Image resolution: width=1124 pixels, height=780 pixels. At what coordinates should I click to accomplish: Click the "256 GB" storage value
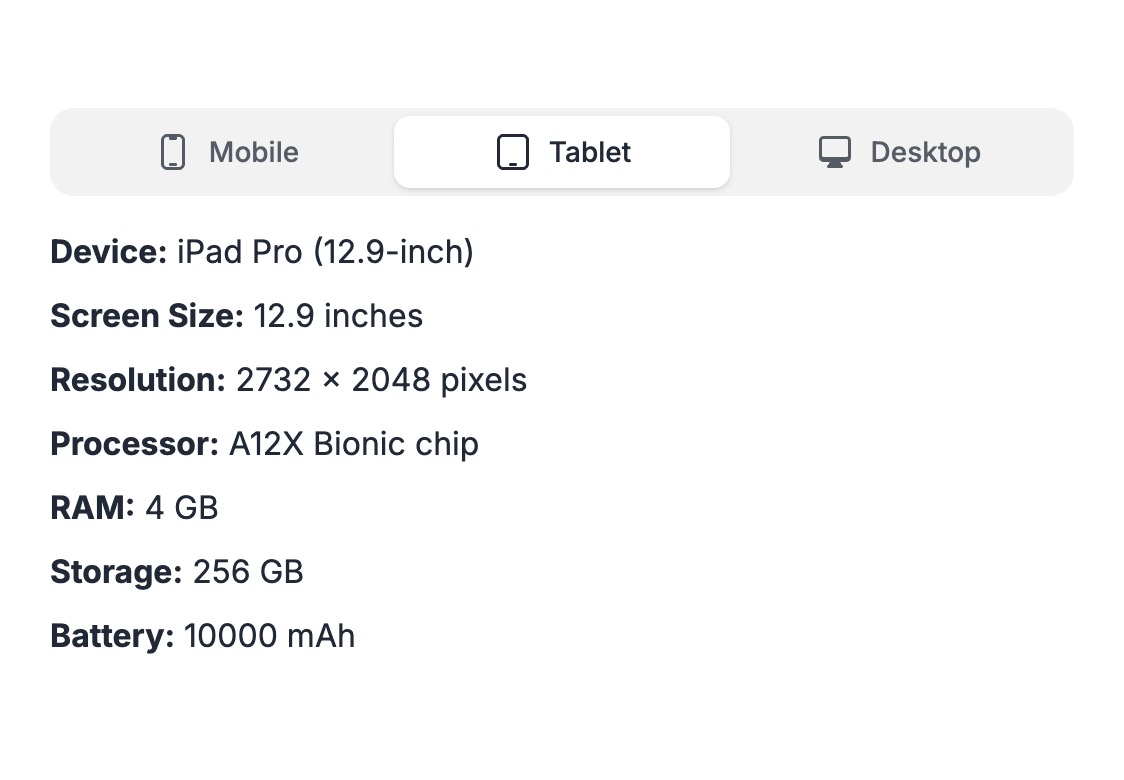click(248, 572)
